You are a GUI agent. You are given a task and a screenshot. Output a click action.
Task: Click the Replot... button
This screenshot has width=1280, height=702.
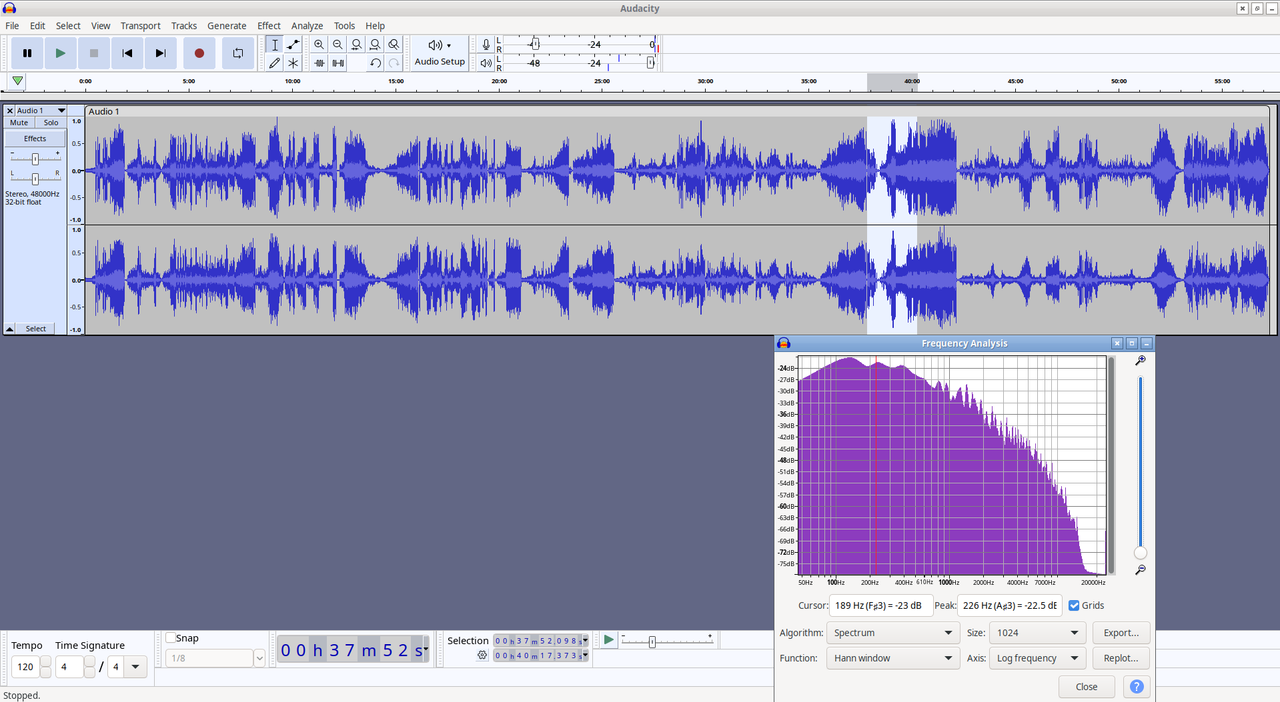[1121, 658]
